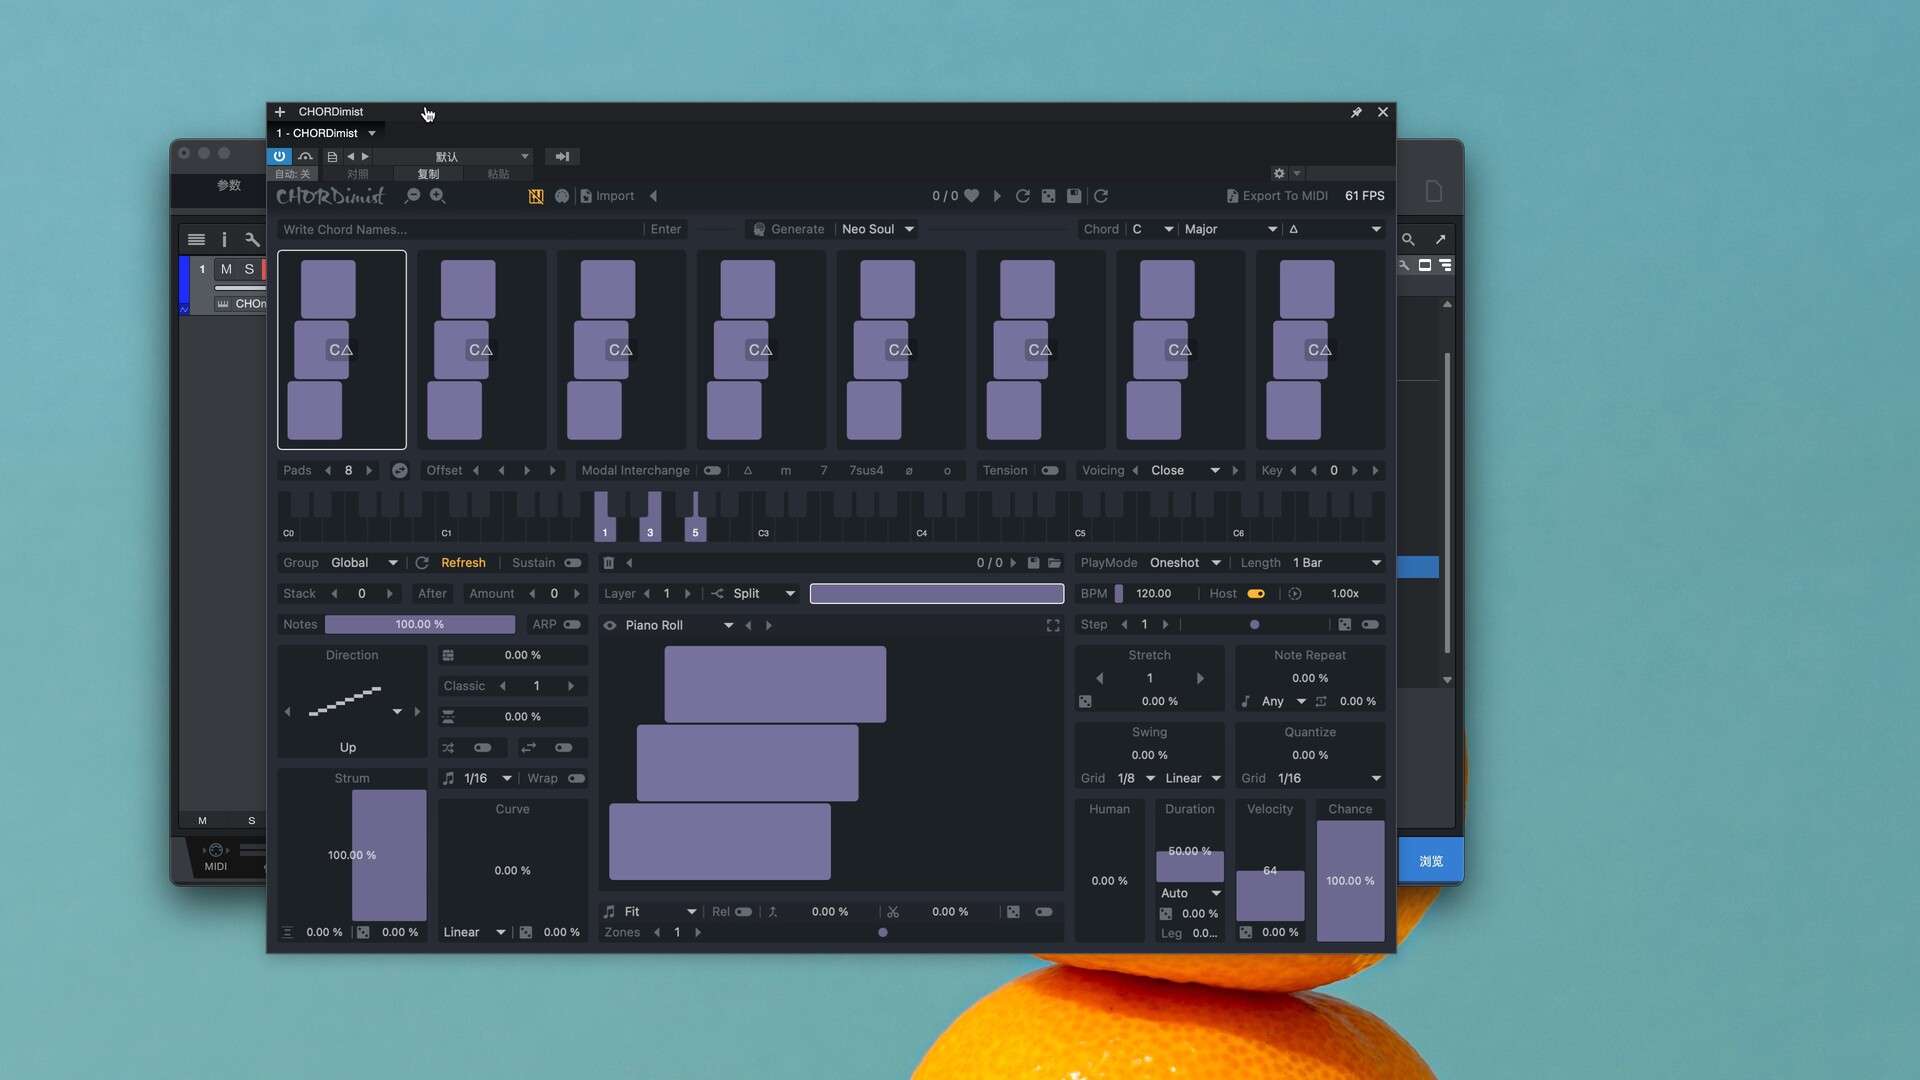Viewport: 1920px width, 1080px height.
Task: Toggle the Tension switch
Action: (1050, 470)
